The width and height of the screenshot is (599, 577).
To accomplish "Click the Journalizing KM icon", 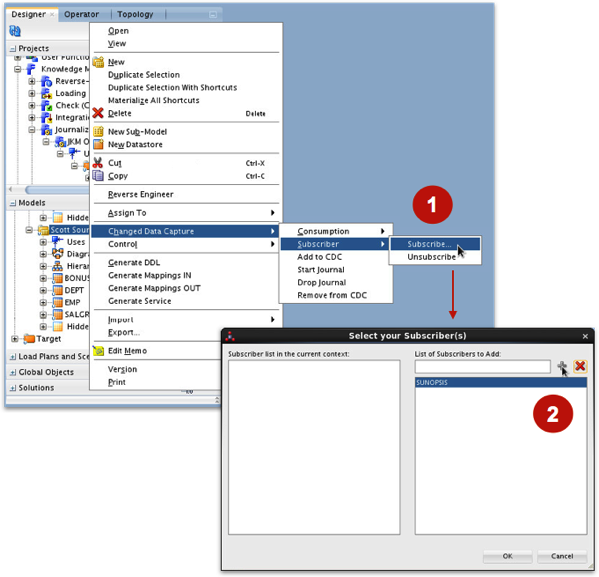I will coord(46,130).
